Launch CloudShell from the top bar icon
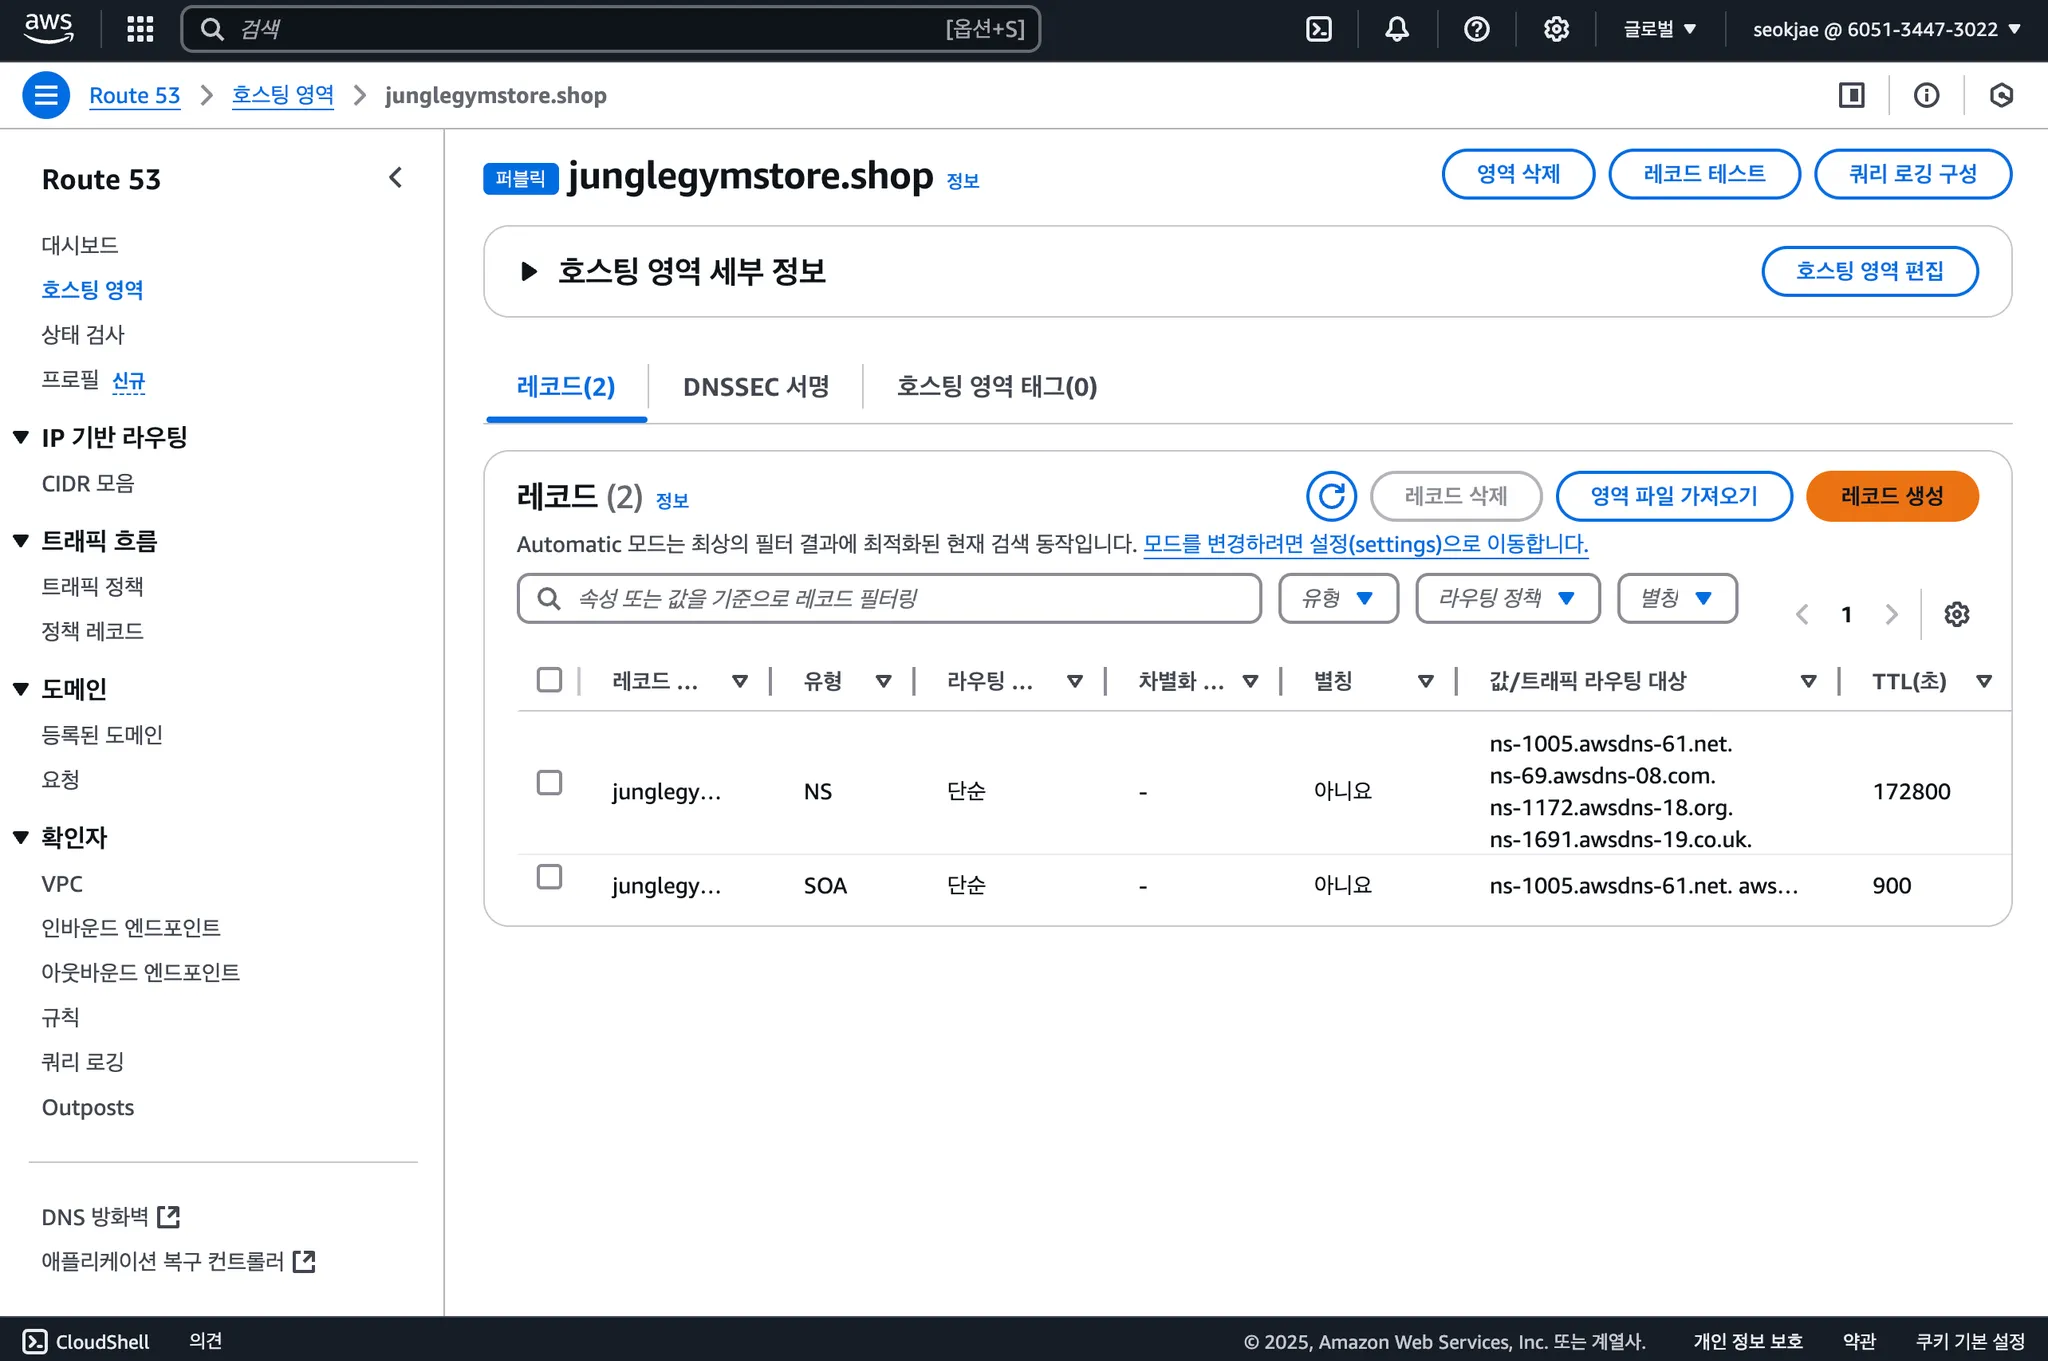2048x1361 pixels. click(x=1319, y=29)
